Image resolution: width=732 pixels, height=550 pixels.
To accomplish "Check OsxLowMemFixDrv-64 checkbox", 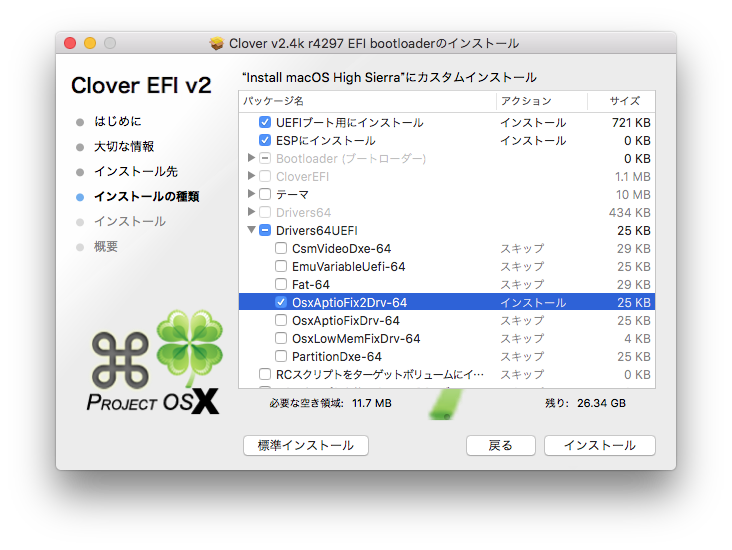I will pyautogui.click(x=281, y=338).
